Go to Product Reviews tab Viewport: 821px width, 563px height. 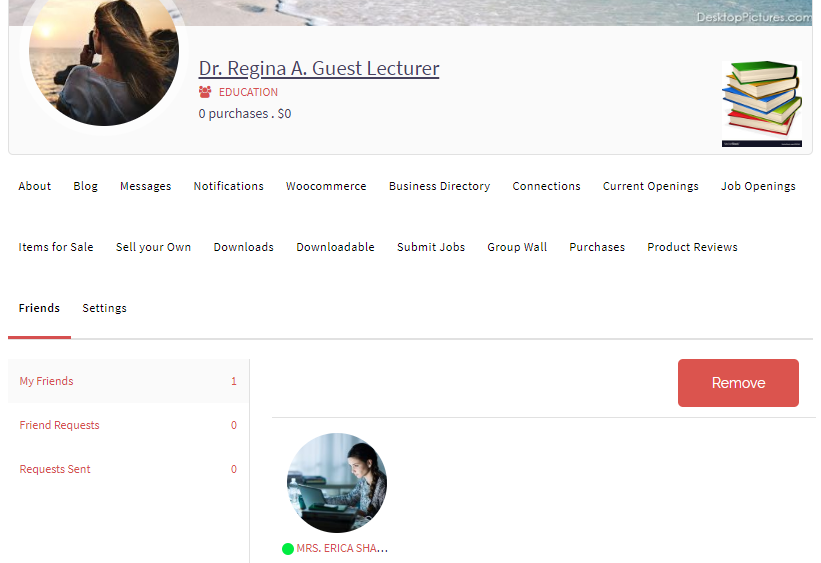coord(692,247)
